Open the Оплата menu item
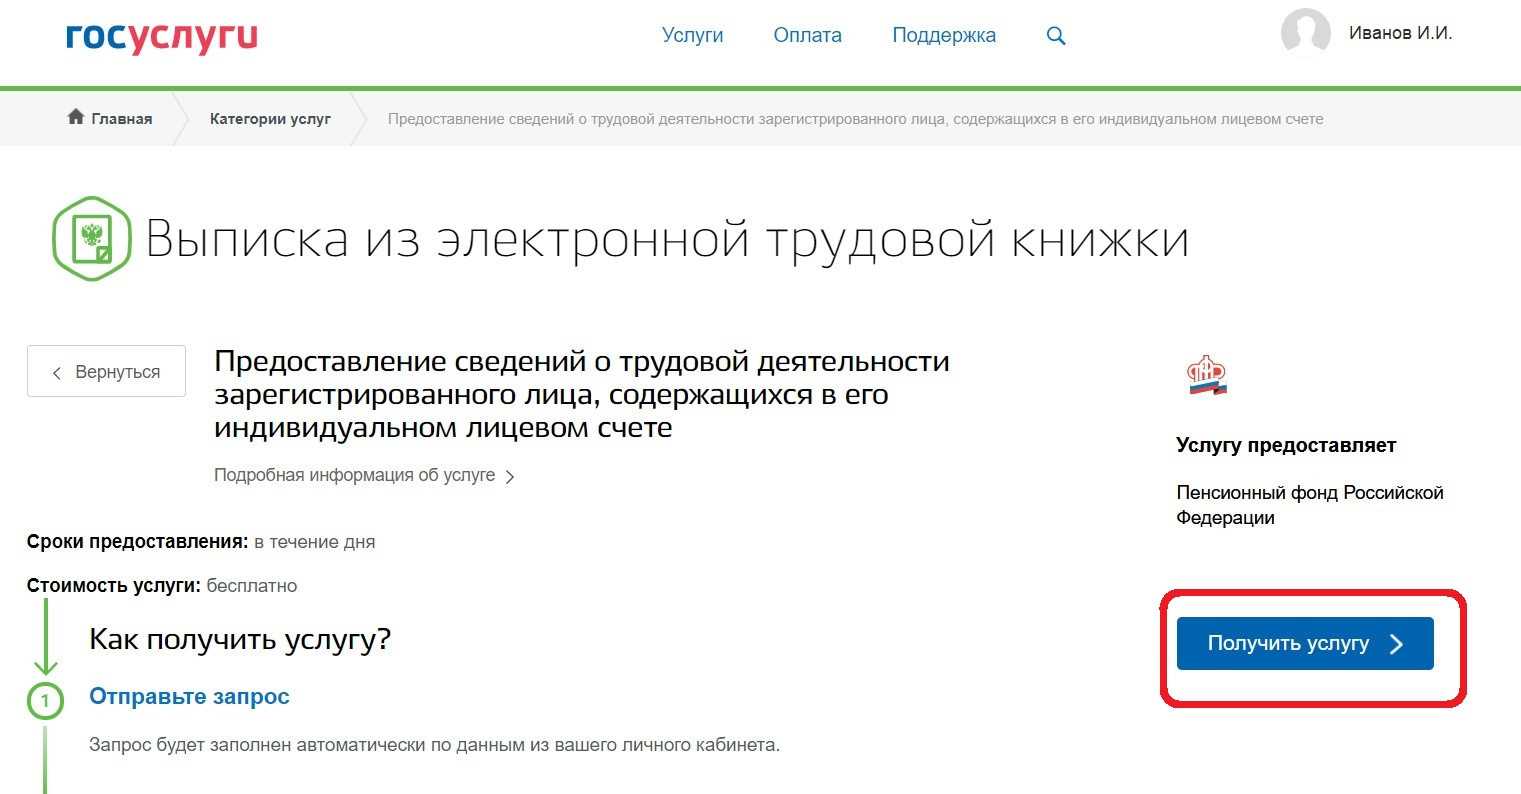This screenshot has width=1521, height=794. pyautogui.click(x=808, y=35)
